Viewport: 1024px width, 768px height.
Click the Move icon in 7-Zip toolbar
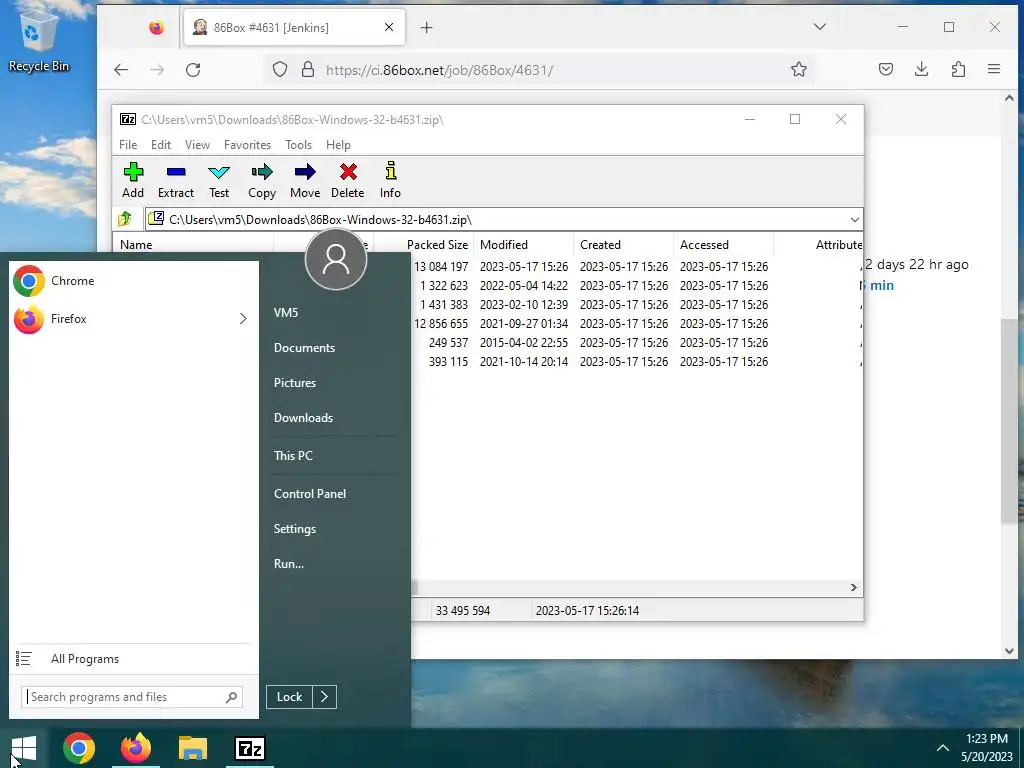(305, 172)
